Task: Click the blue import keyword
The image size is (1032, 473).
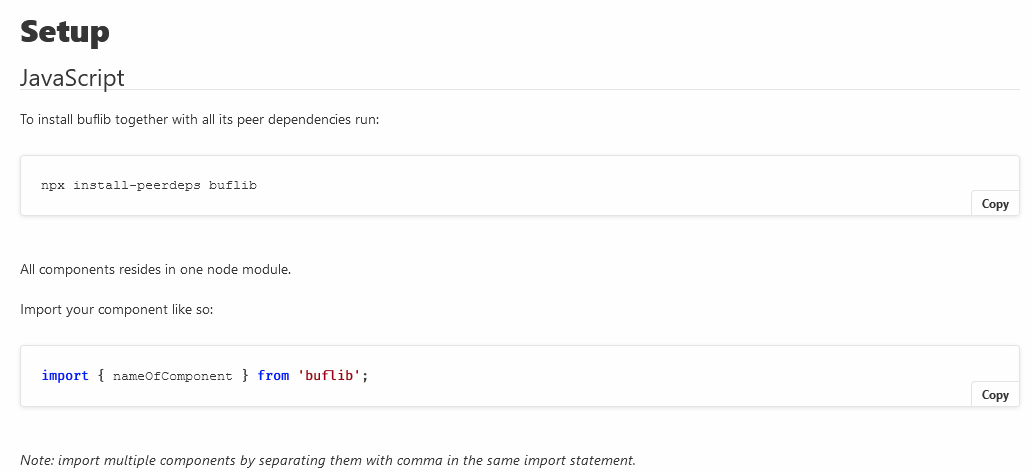Action: pyautogui.click(x=64, y=376)
